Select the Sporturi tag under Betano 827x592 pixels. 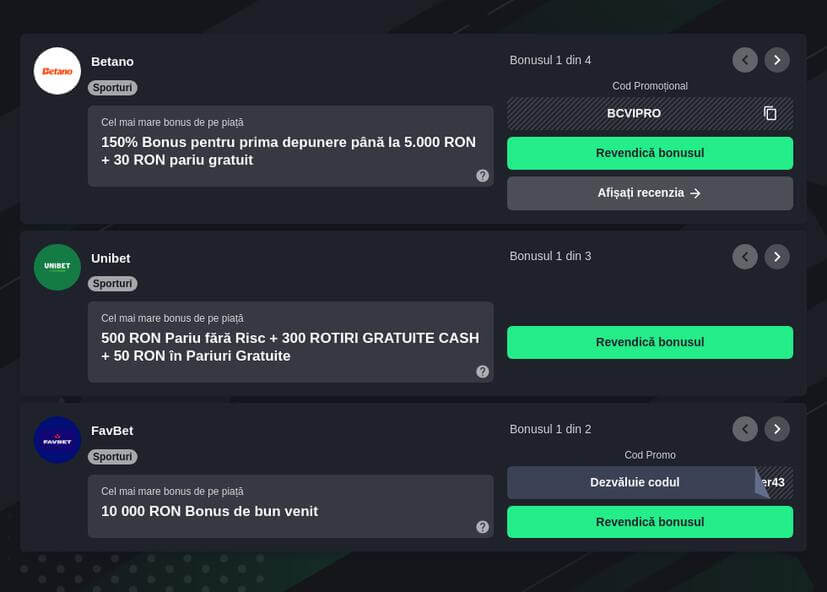[112, 87]
